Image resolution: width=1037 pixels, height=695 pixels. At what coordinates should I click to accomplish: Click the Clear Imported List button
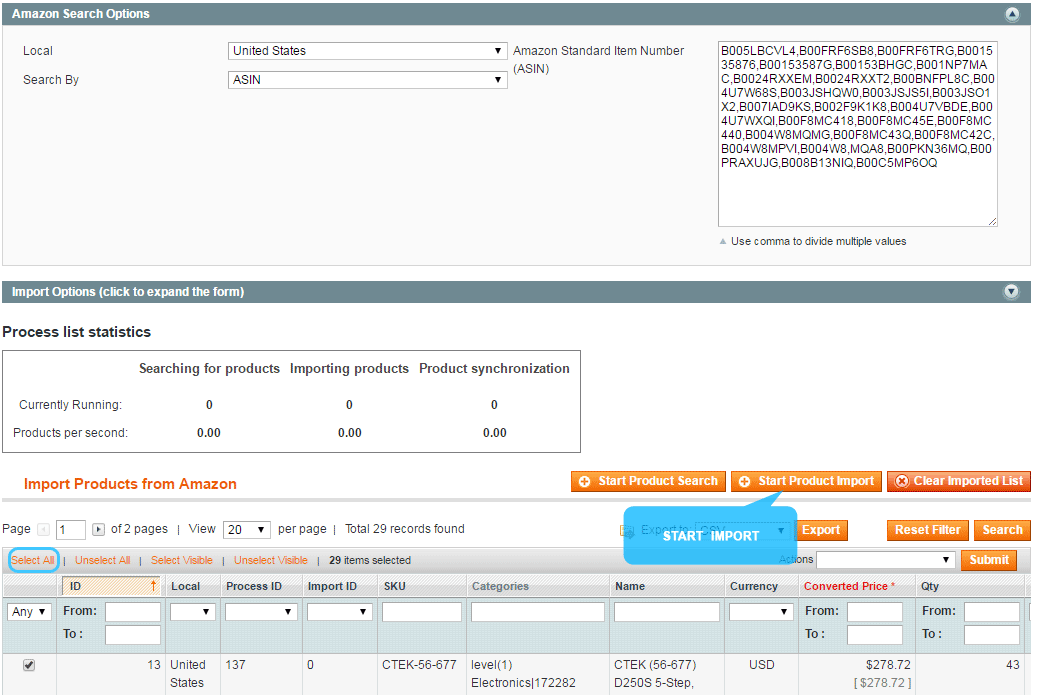coord(959,481)
